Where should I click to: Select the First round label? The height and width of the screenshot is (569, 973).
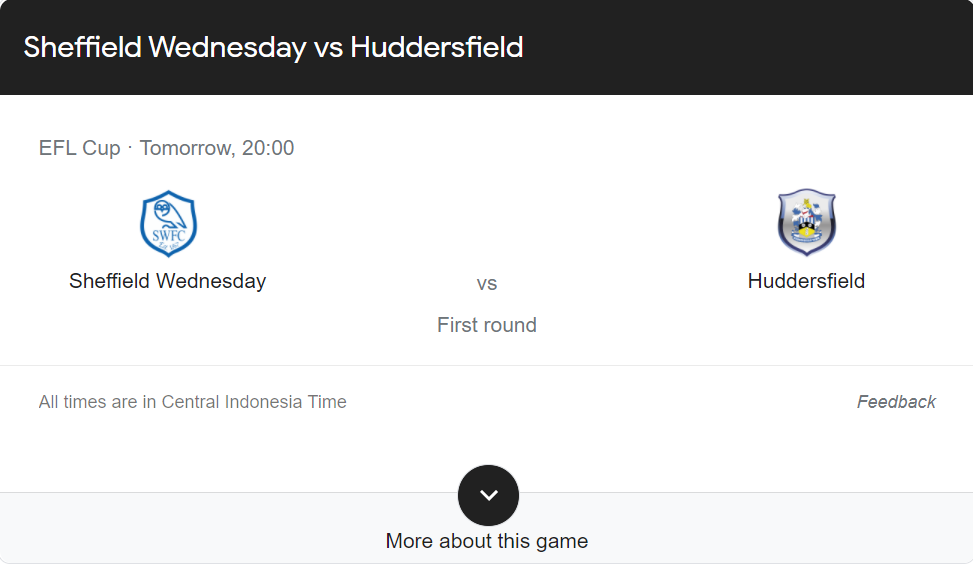click(486, 325)
